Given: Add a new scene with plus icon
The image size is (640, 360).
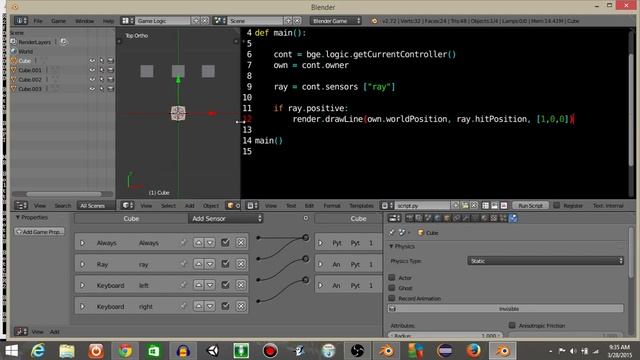Looking at the screenshot, I should [288, 20].
